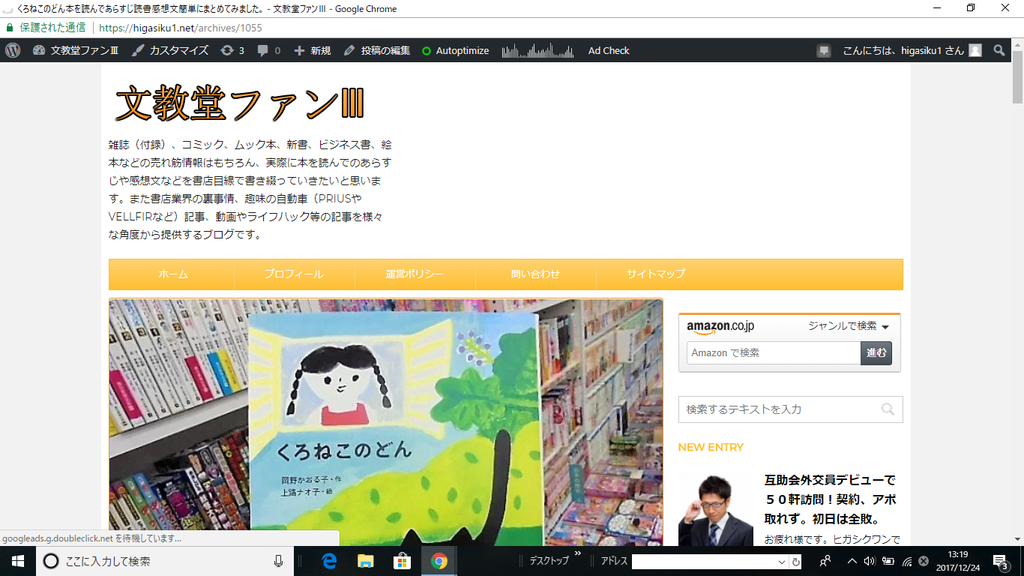Click the taskbar アドレス input field

click(704, 562)
